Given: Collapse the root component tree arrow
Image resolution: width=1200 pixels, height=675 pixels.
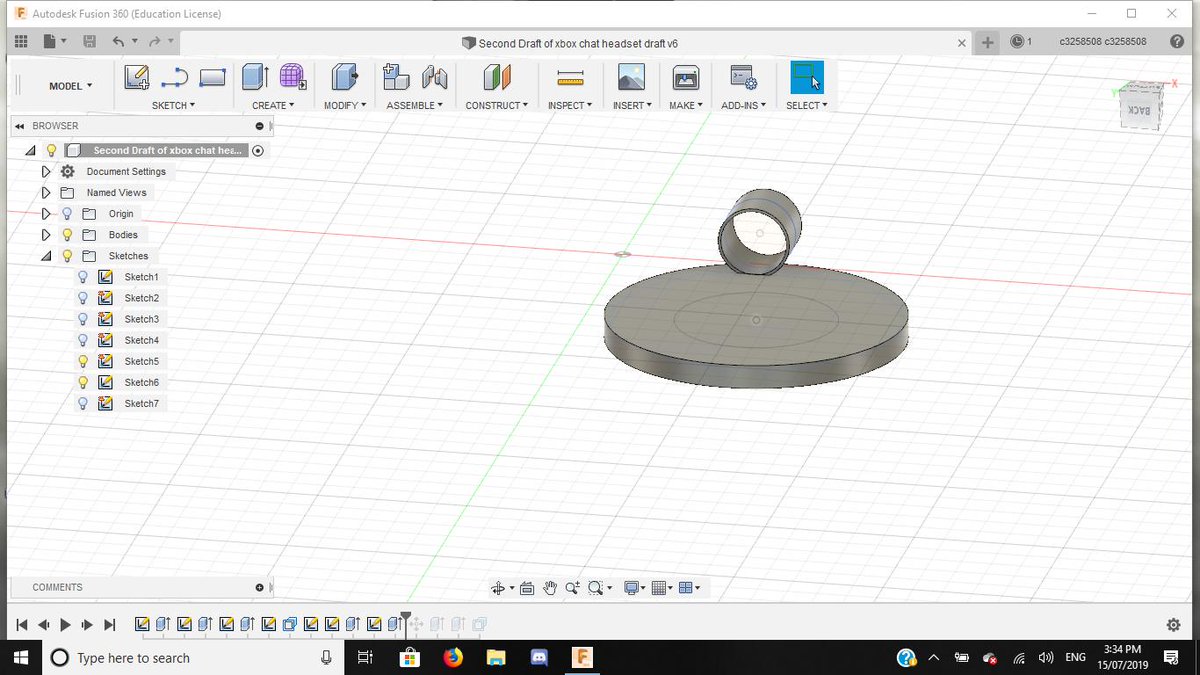Looking at the screenshot, I should coord(29,150).
